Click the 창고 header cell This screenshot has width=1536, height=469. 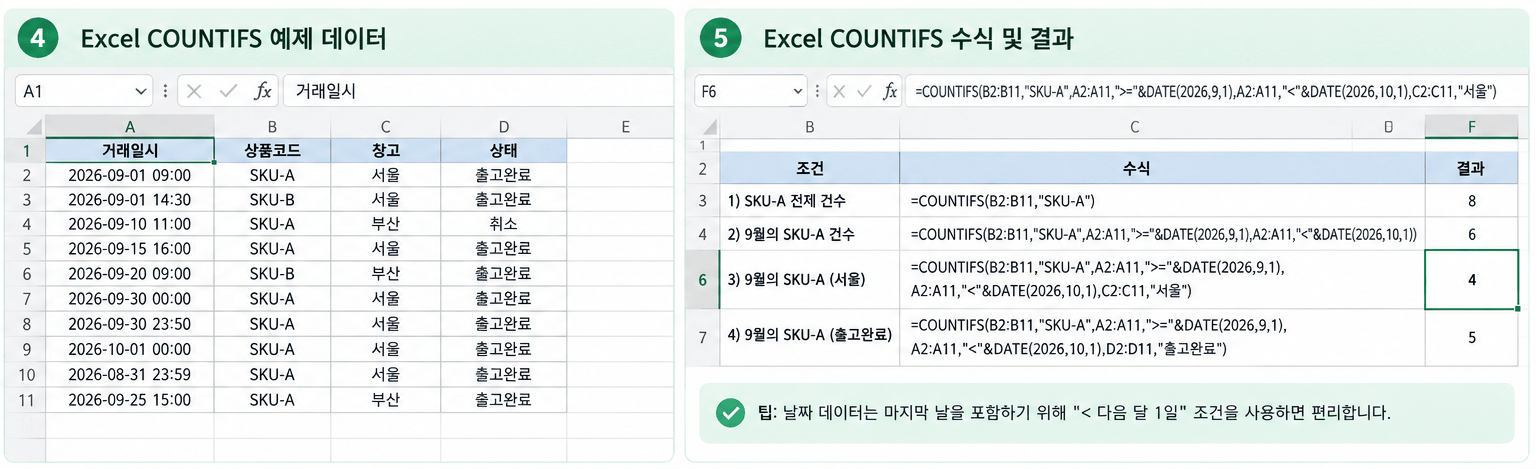385,151
